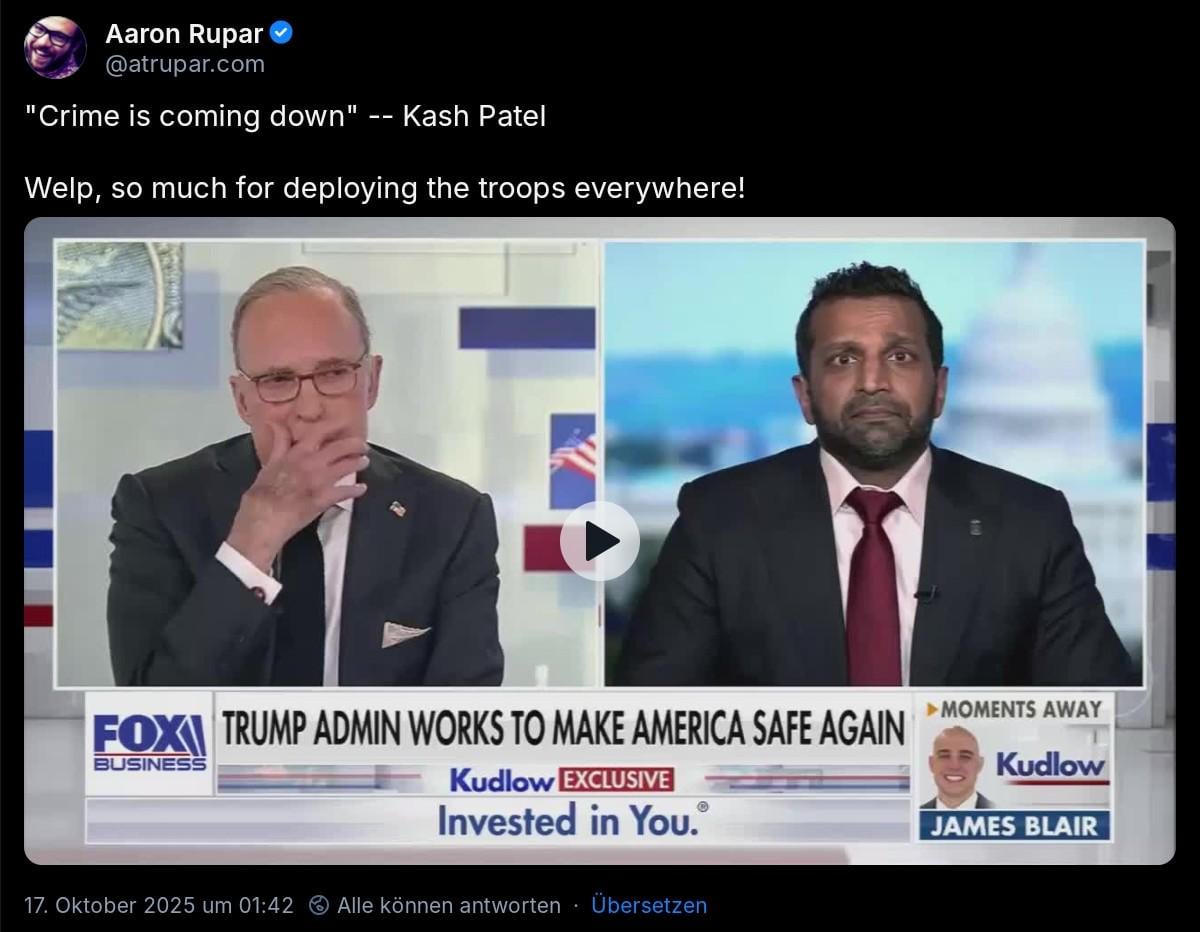The height and width of the screenshot is (932, 1200).
Task: Click the "Trump Admin Works" headline banner
Action: coord(563,729)
